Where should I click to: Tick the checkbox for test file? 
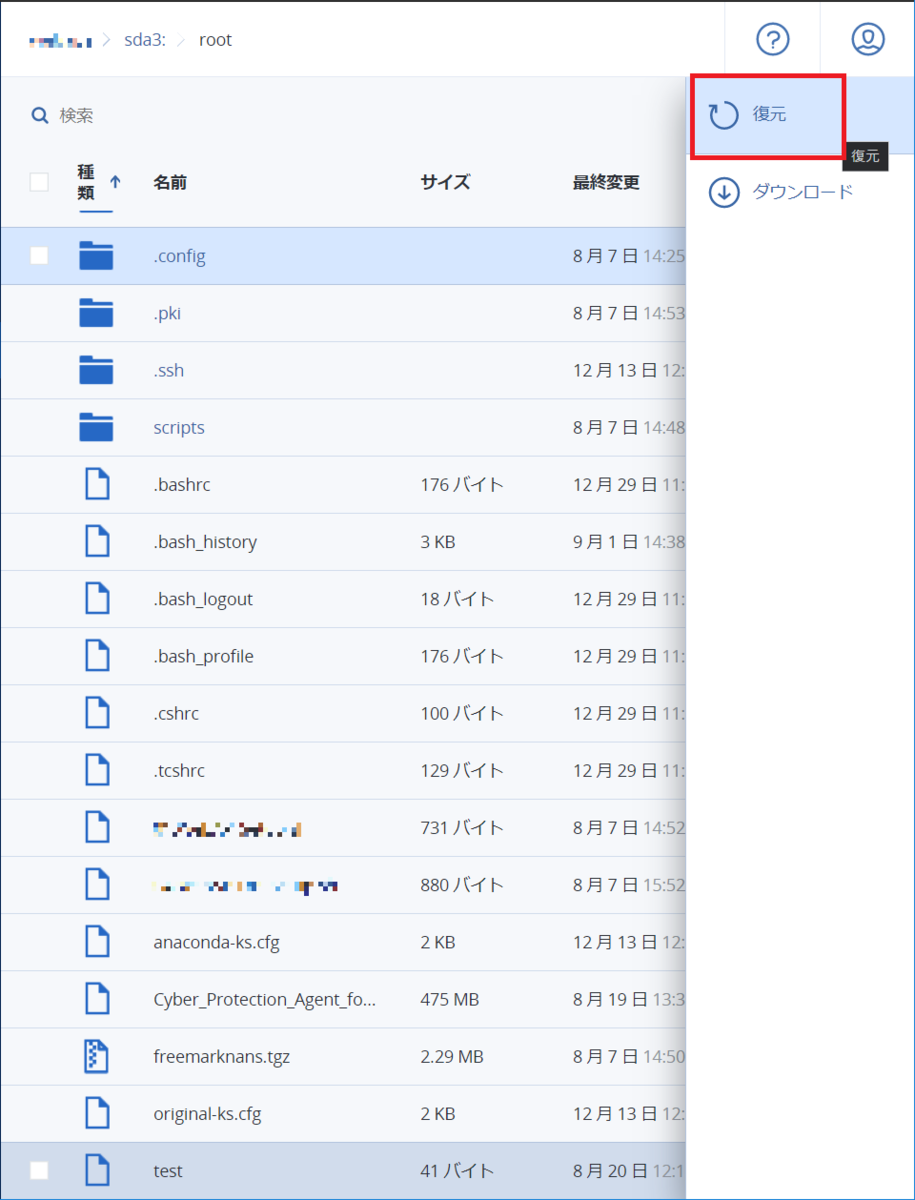[x=39, y=1171]
